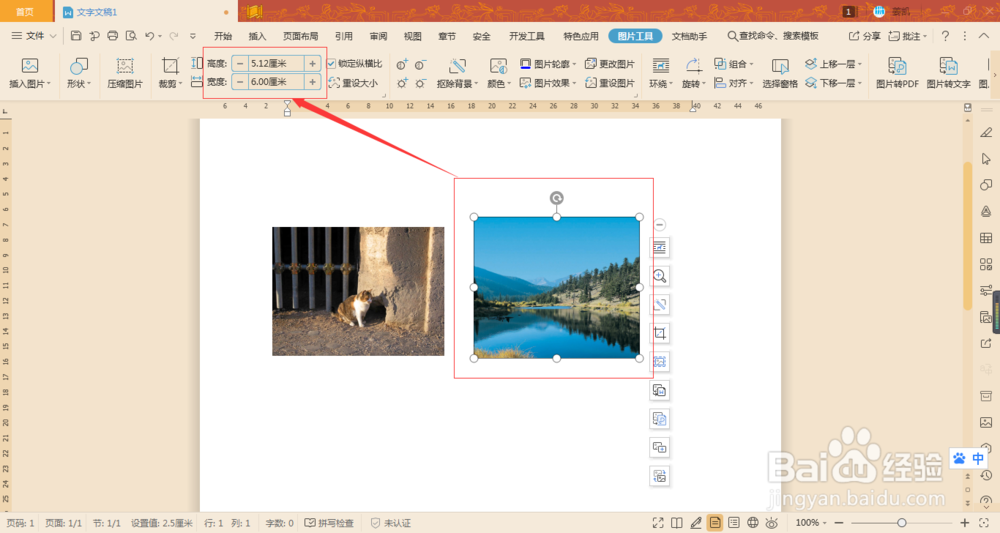Image resolution: width=1000 pixels, height=533 pixels.
Task: Undo the last action
Action: click(x=149, y=36)
